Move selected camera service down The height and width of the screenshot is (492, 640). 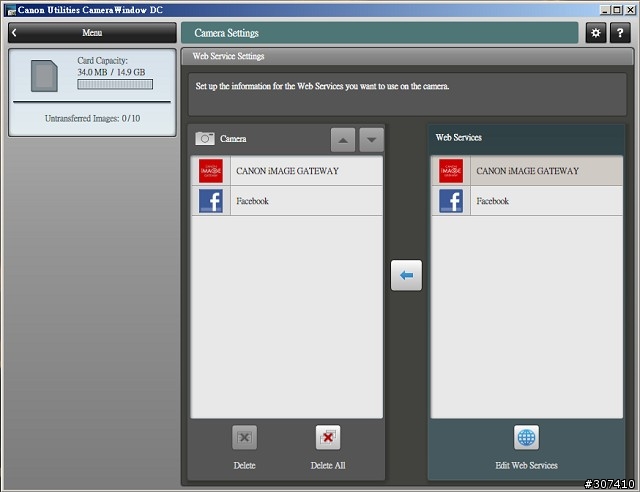point(371,140)
